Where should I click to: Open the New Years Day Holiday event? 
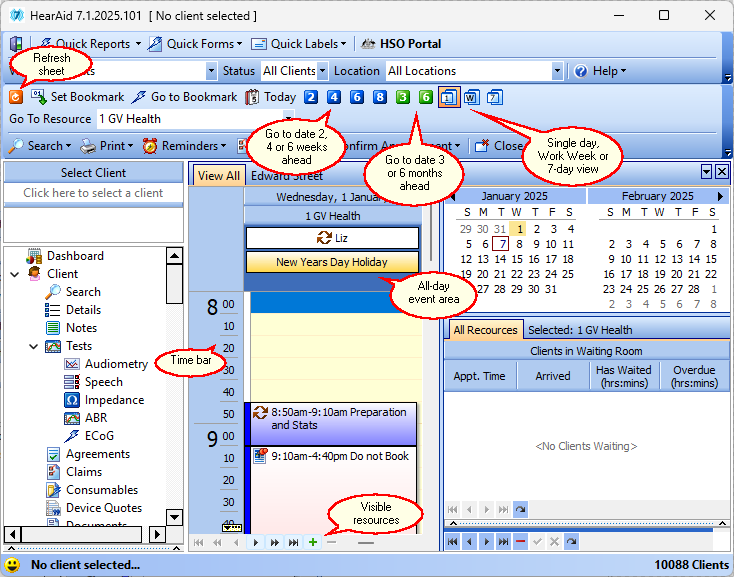click(x=332, y=262)
